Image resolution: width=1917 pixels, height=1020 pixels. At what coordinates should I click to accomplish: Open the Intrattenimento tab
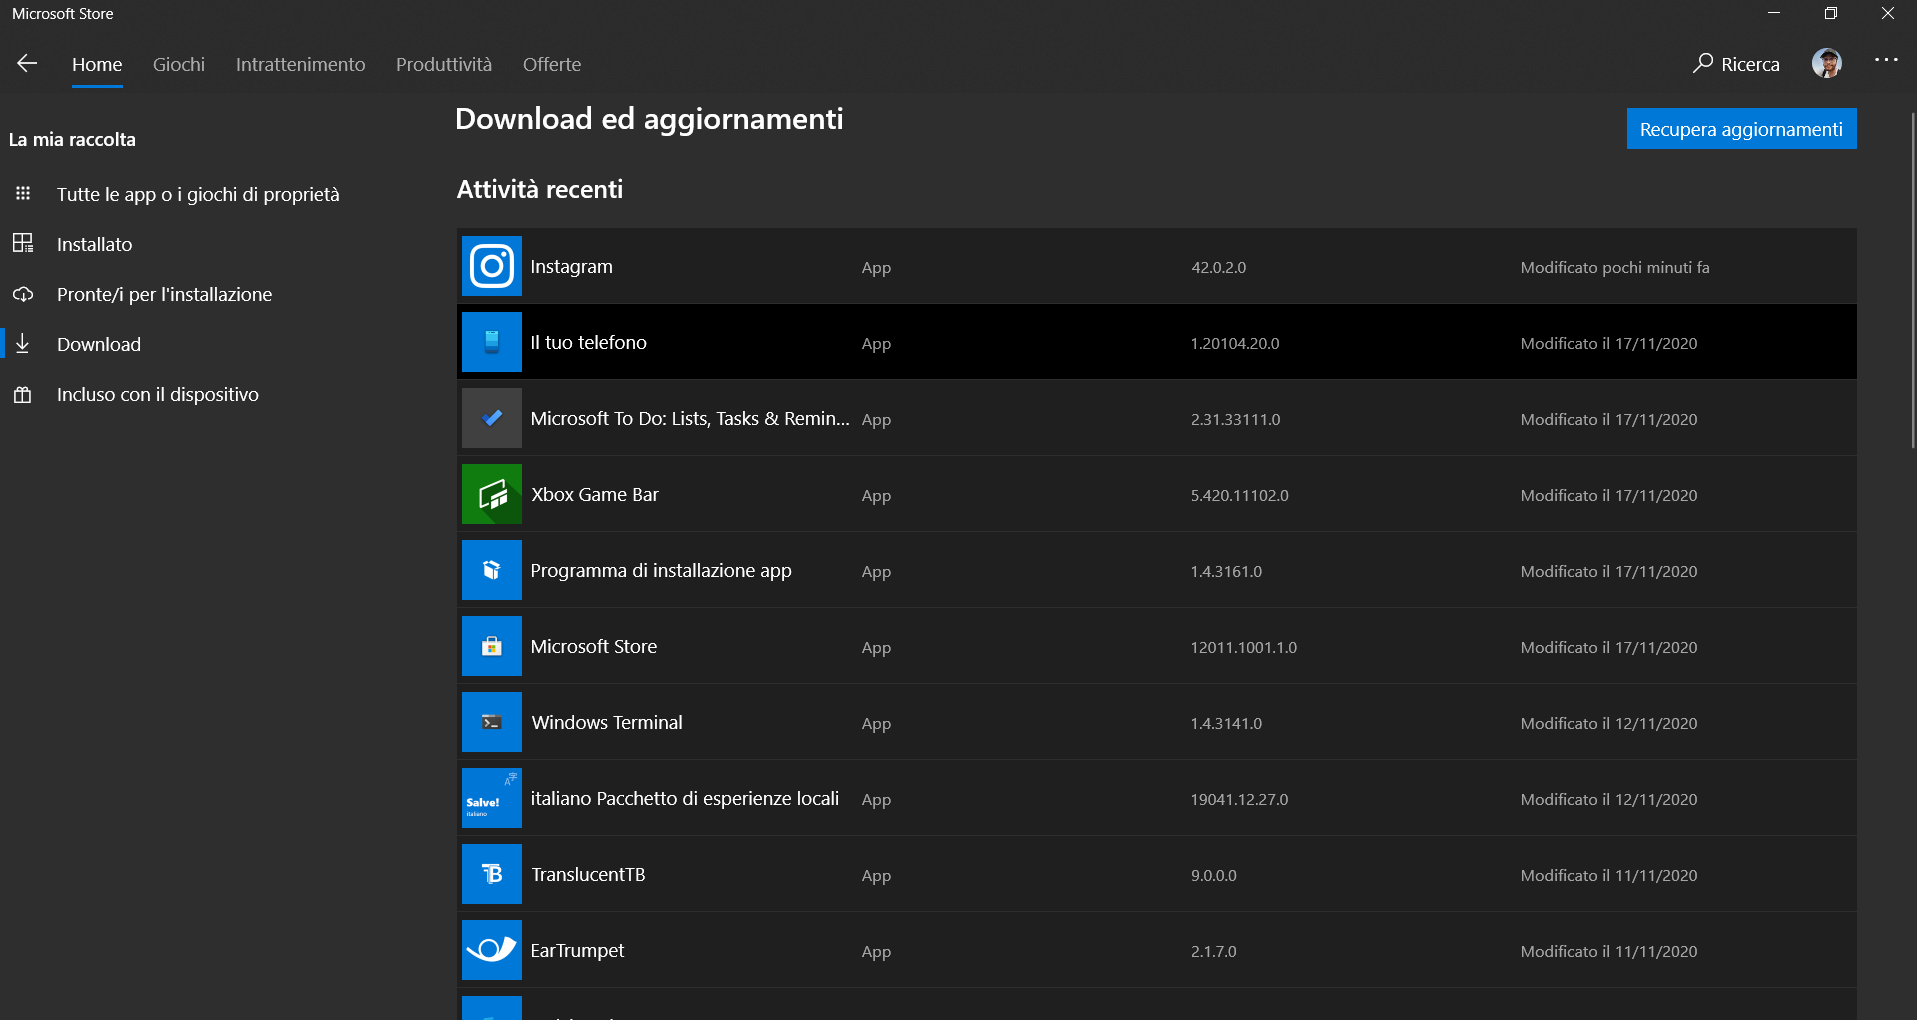pyautogui.click(x=301, y=64)
